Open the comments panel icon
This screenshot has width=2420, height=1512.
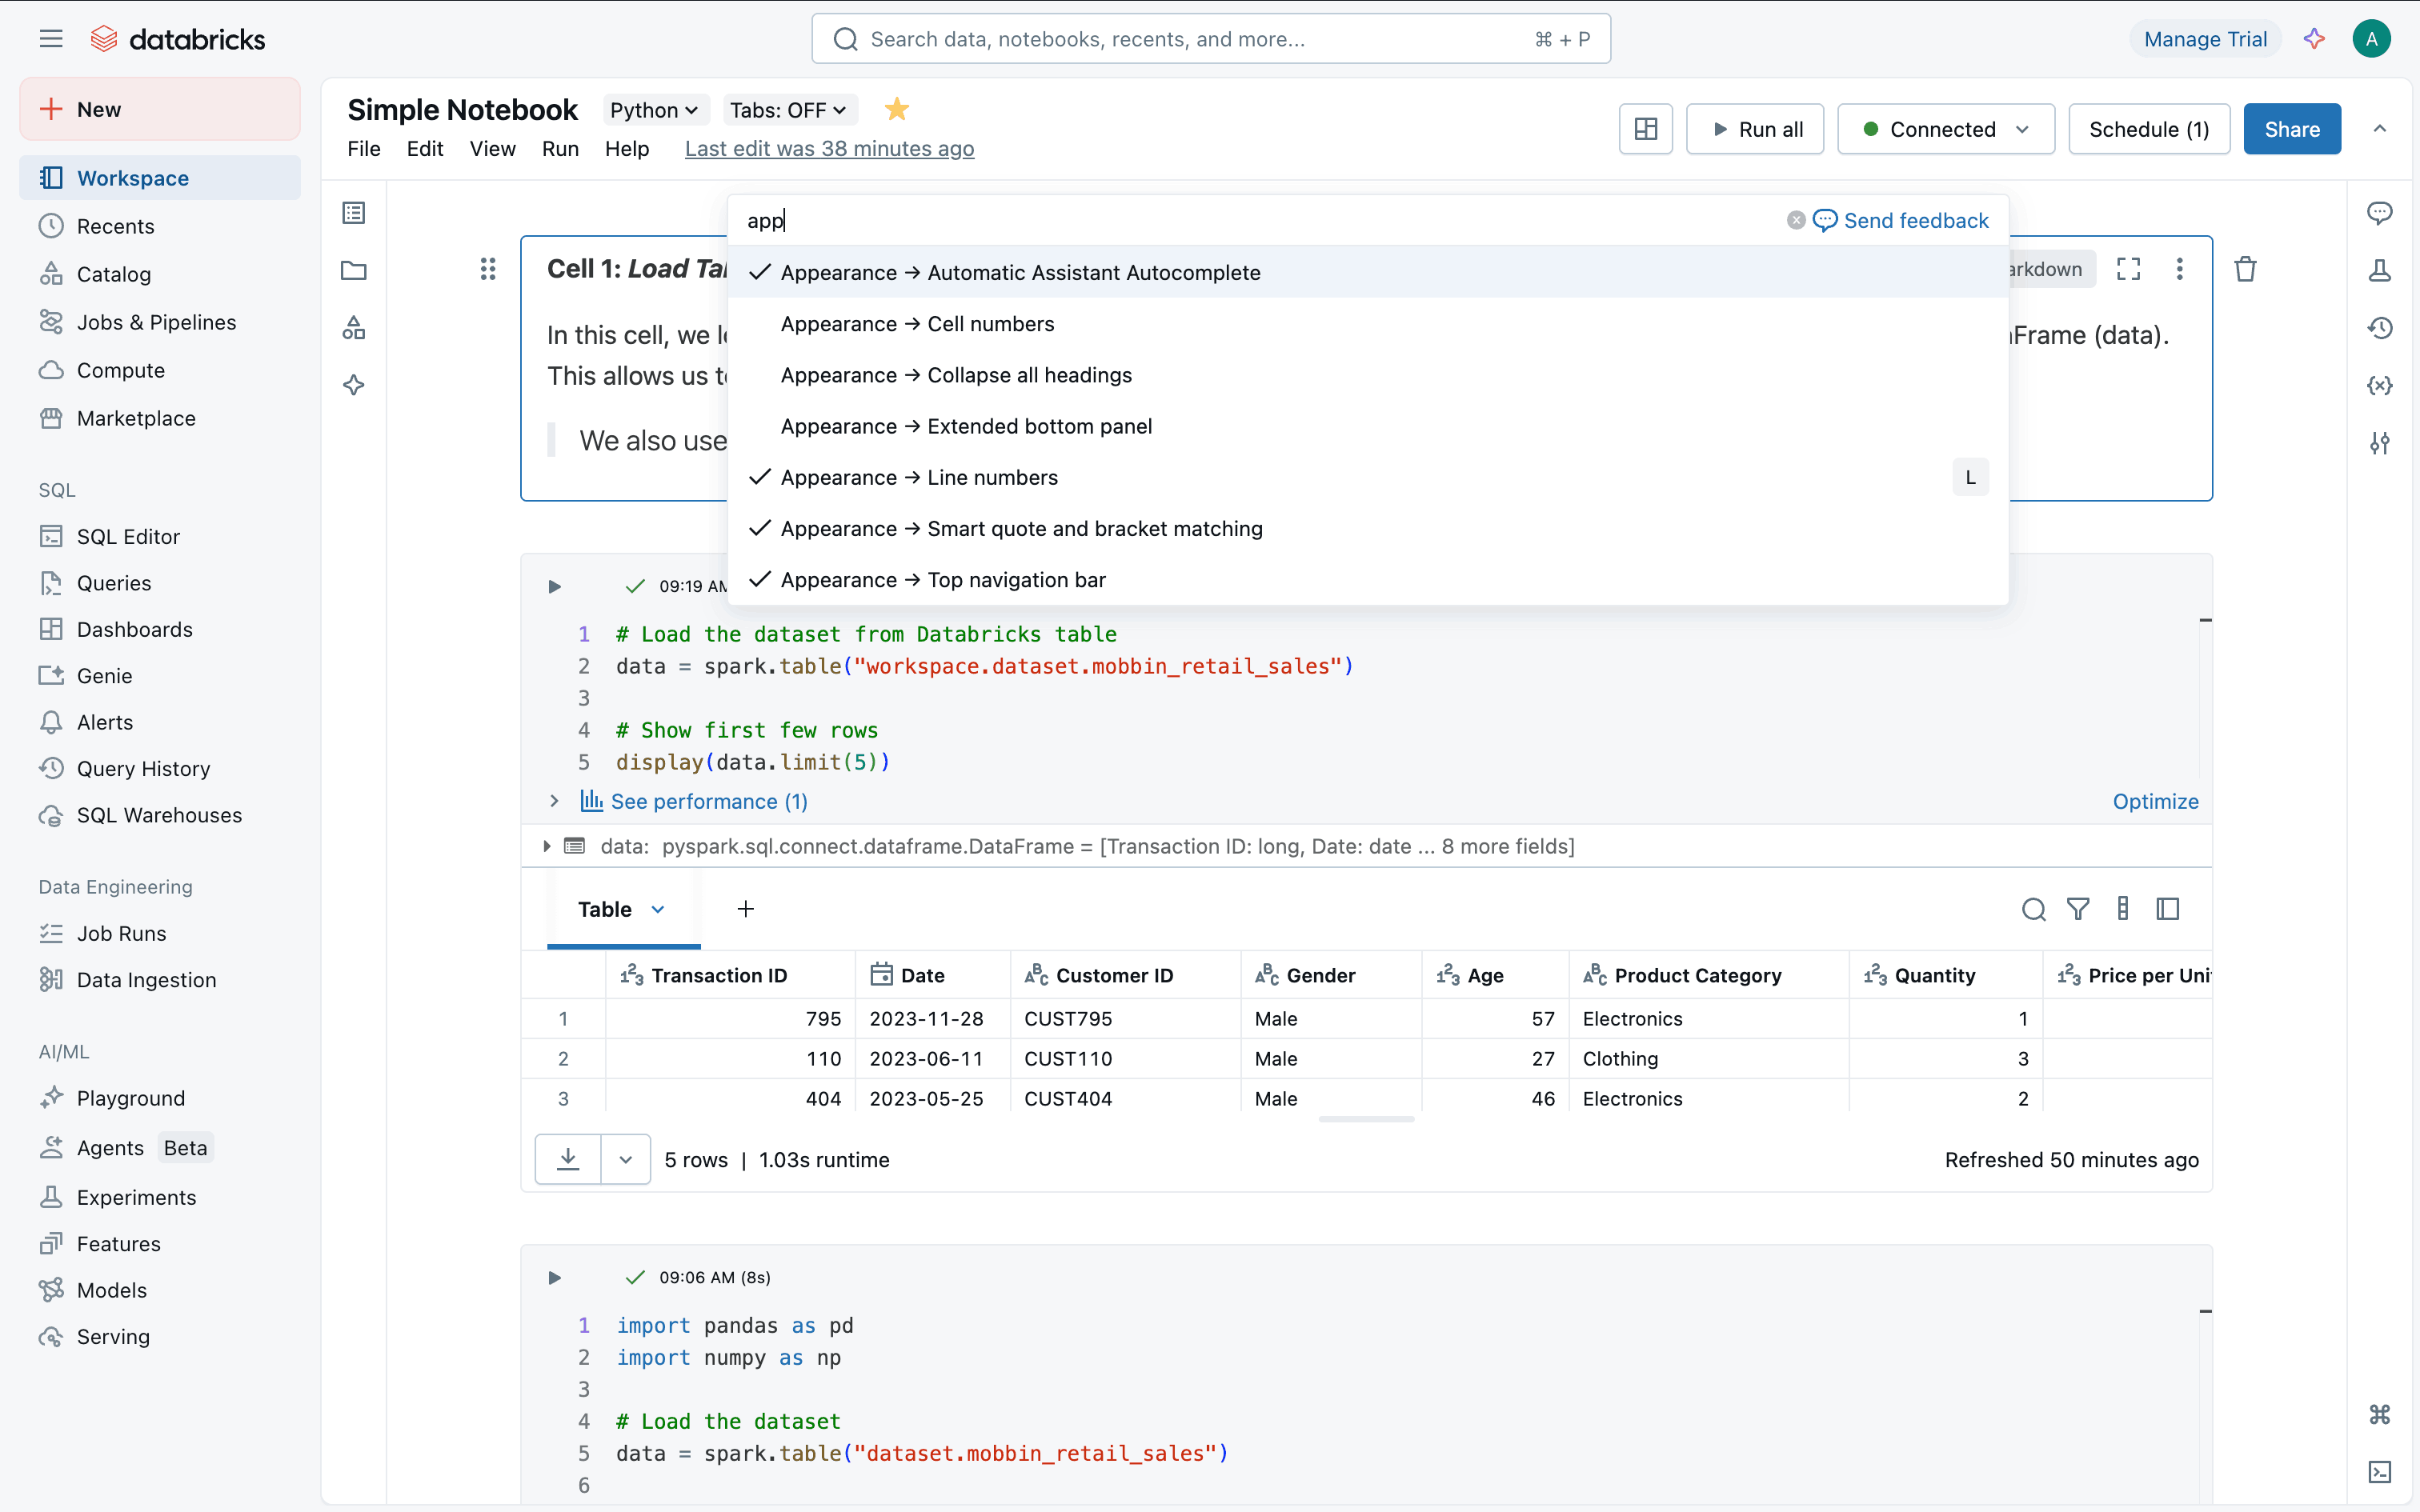[x=2379, y=213]
